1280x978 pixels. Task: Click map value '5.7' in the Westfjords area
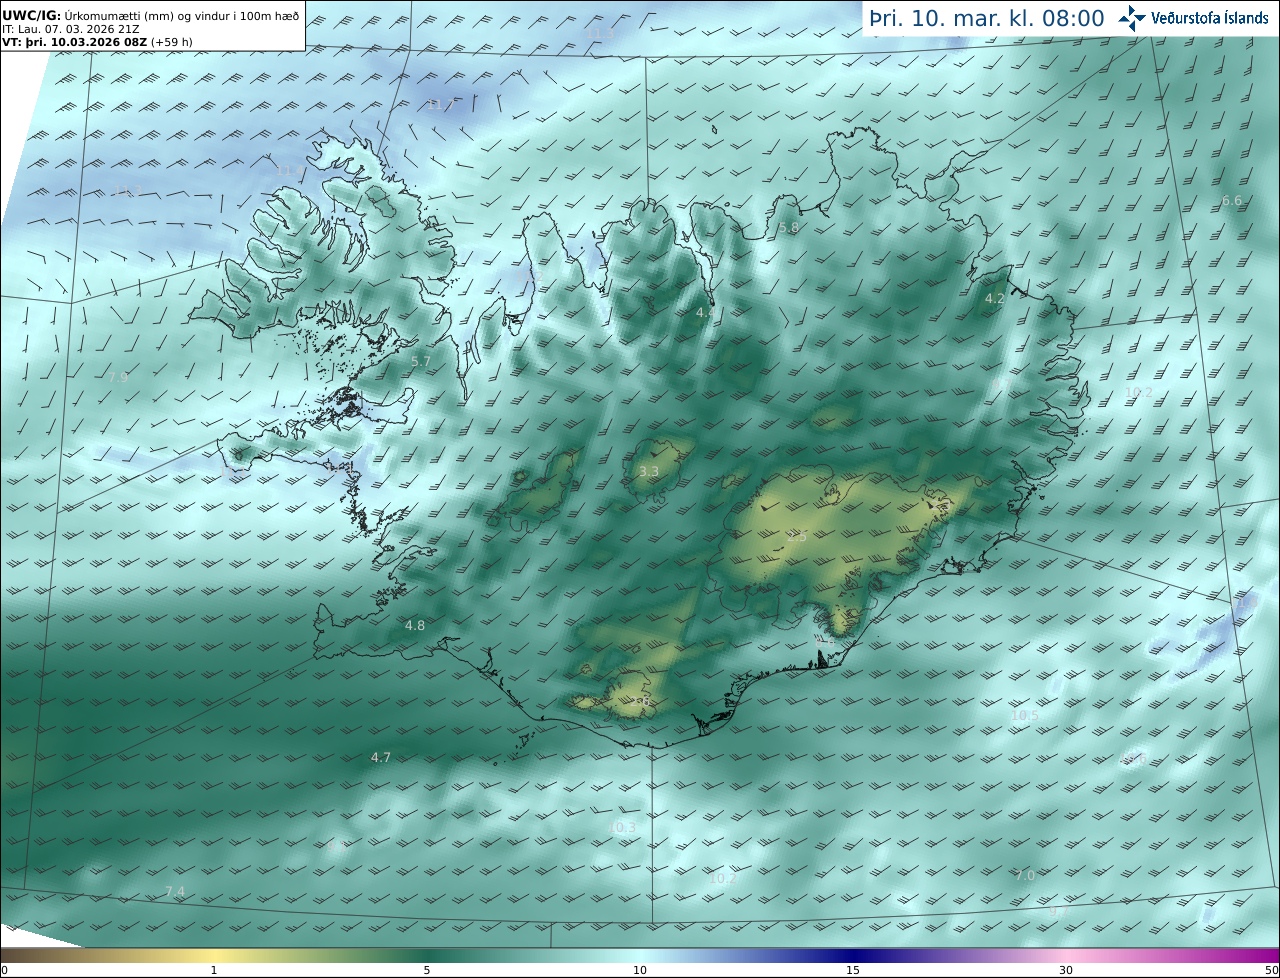coord(421,362)
